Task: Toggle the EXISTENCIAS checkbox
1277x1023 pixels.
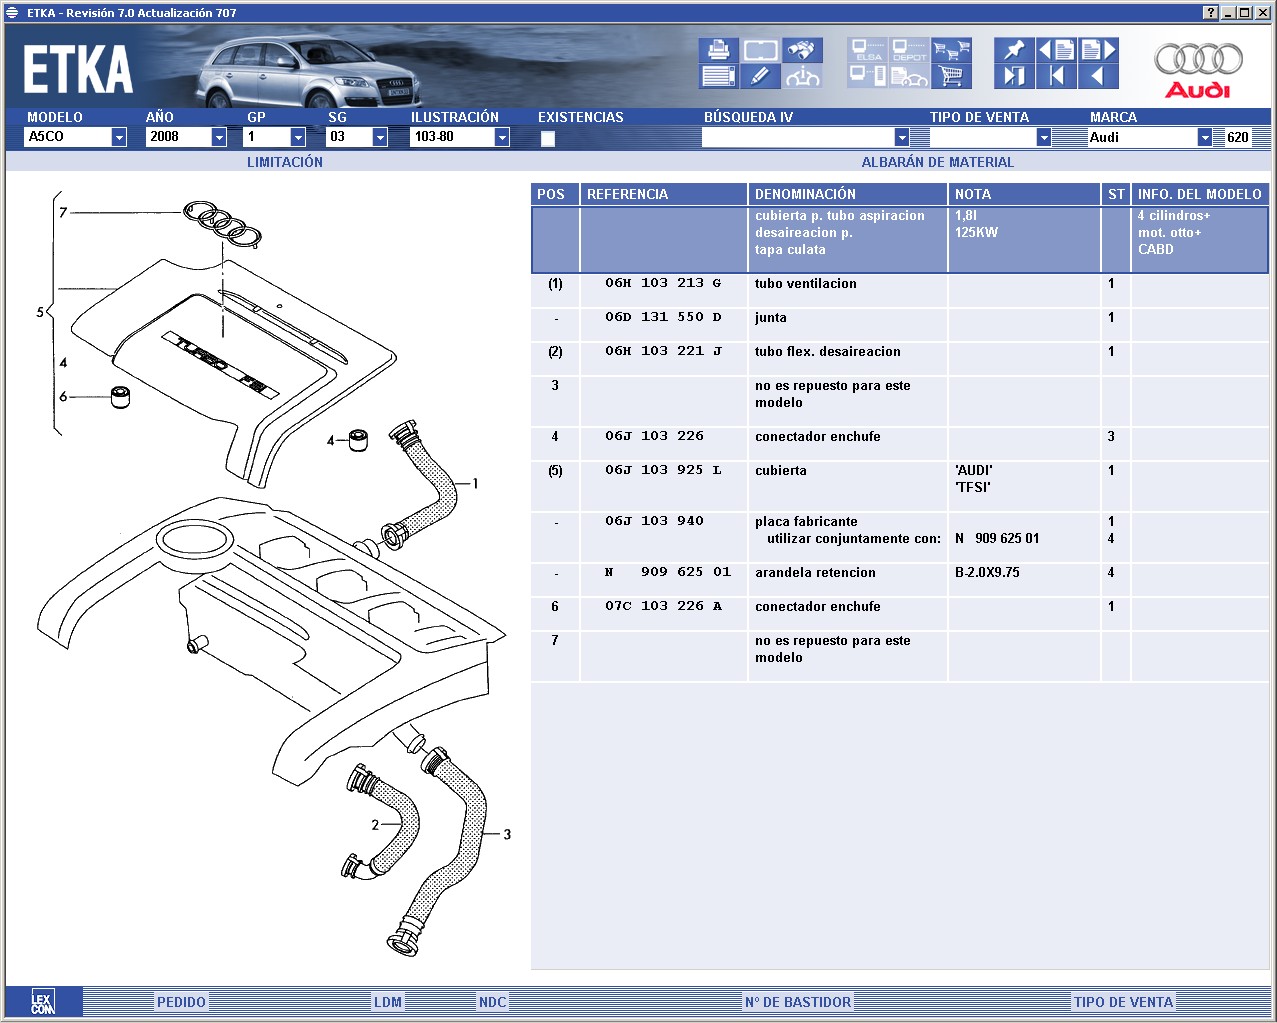Action: [x=548, y=138]
